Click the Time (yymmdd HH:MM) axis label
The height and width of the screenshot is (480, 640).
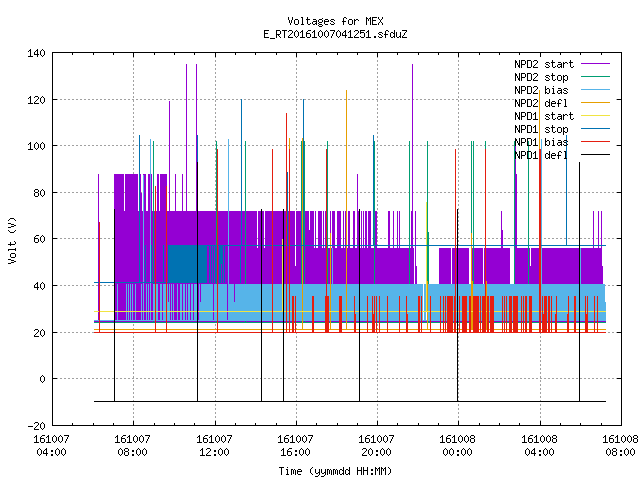tap(335, 471)
